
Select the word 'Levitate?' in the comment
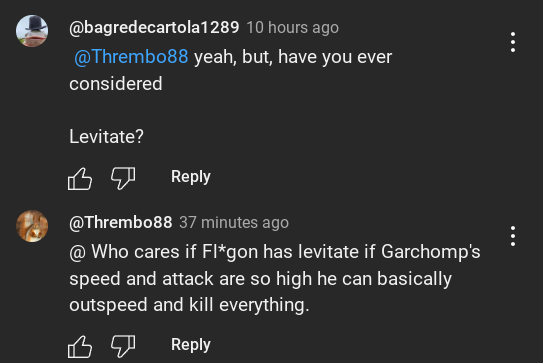coord(106,136)
